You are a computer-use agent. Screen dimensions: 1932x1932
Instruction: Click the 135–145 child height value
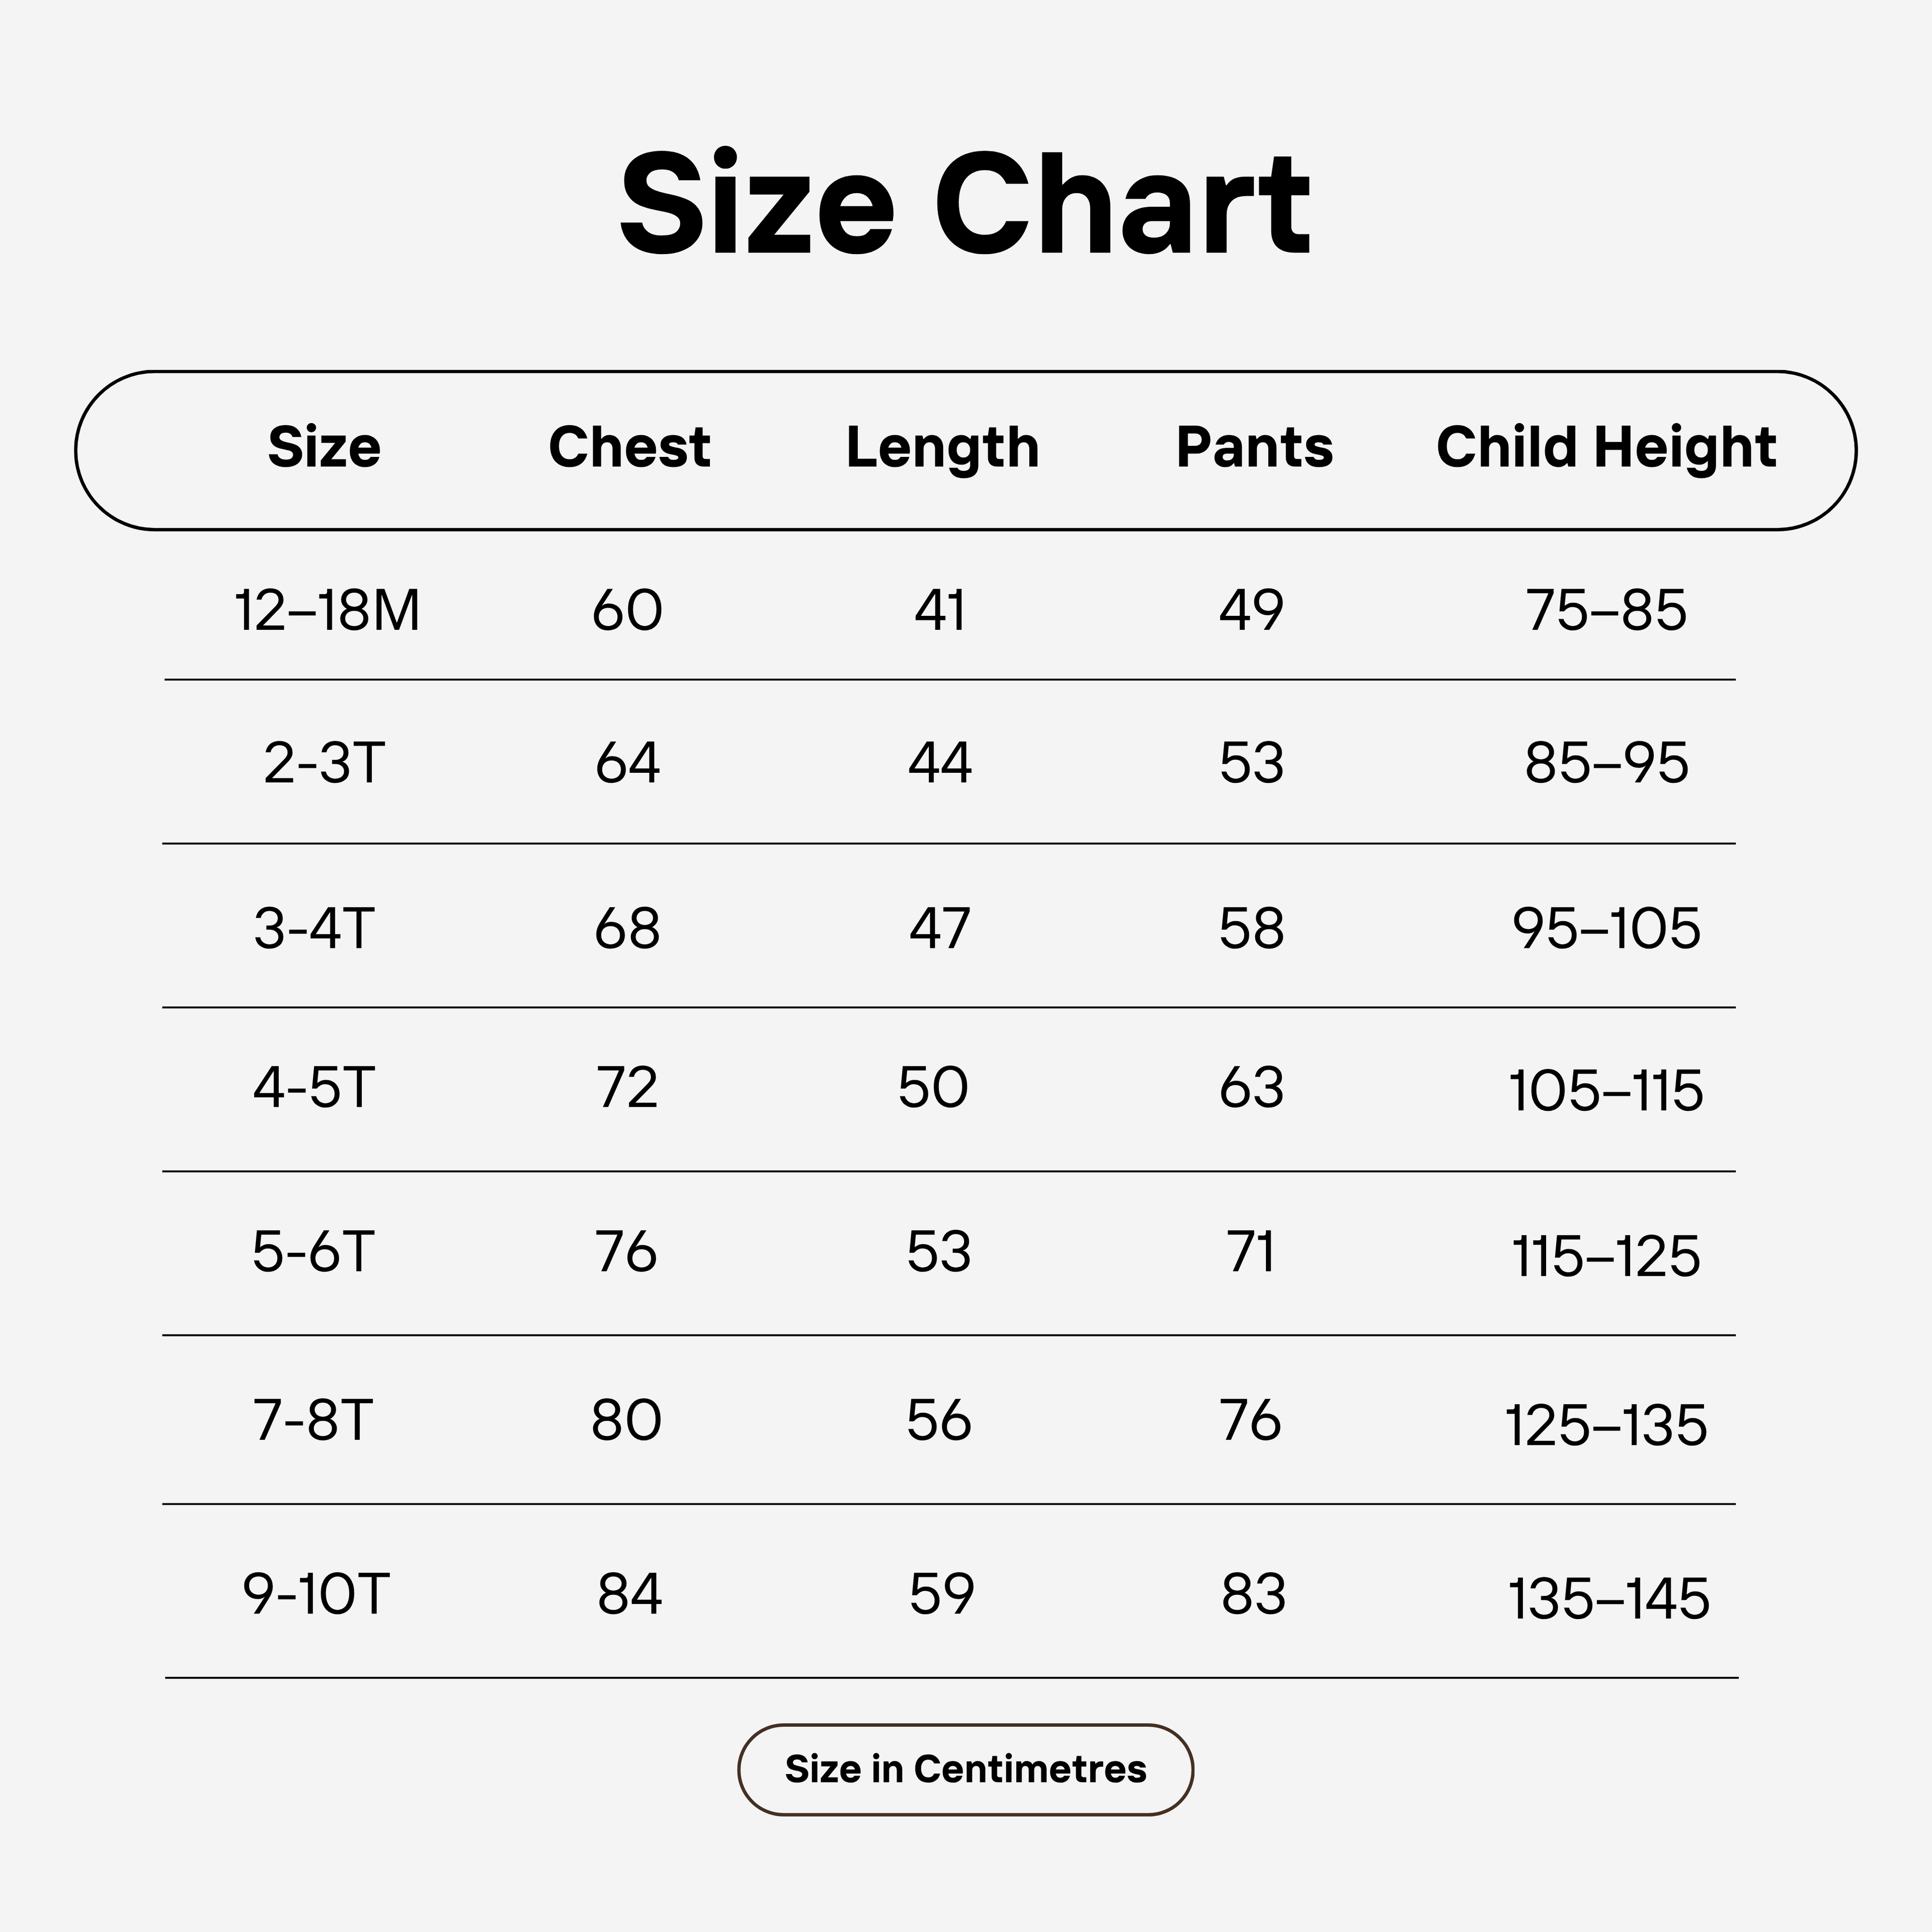tap(1608, 1599)
